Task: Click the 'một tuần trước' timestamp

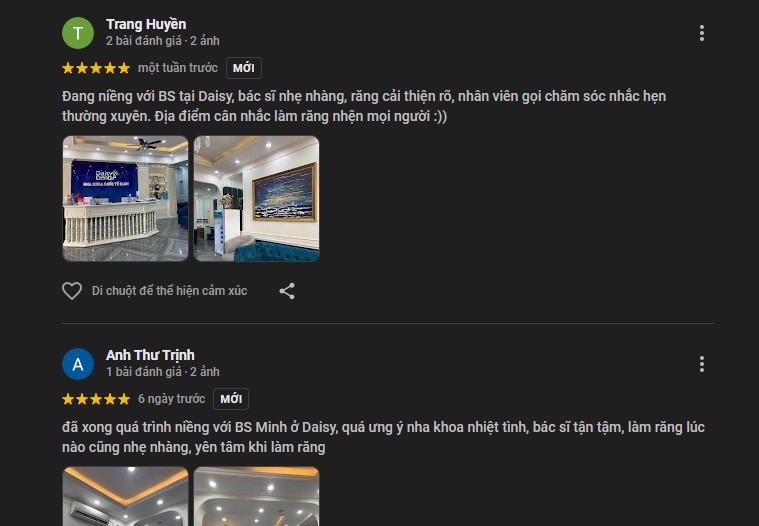Action: point(178,68)
